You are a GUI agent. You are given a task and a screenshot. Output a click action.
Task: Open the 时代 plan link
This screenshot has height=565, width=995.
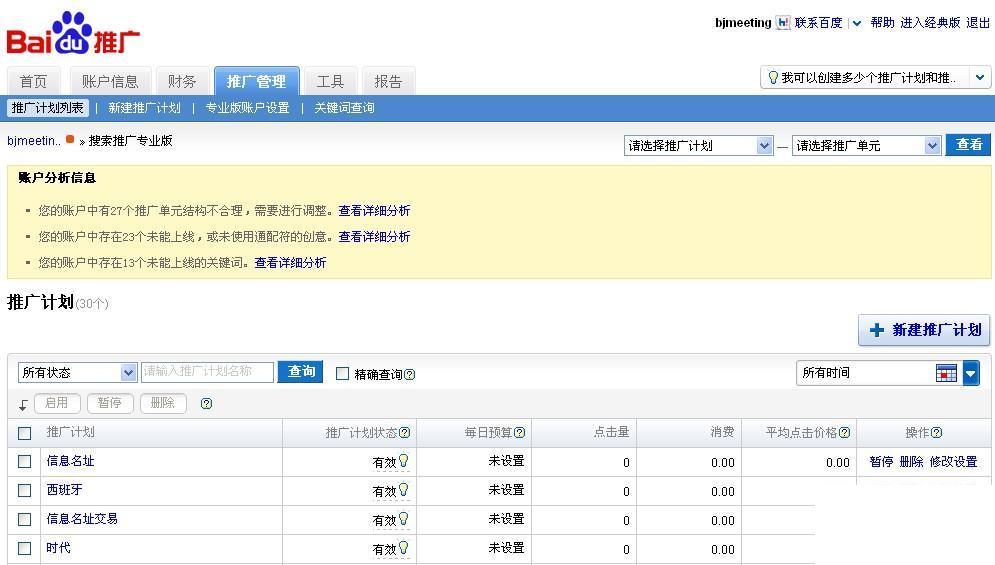58,548
